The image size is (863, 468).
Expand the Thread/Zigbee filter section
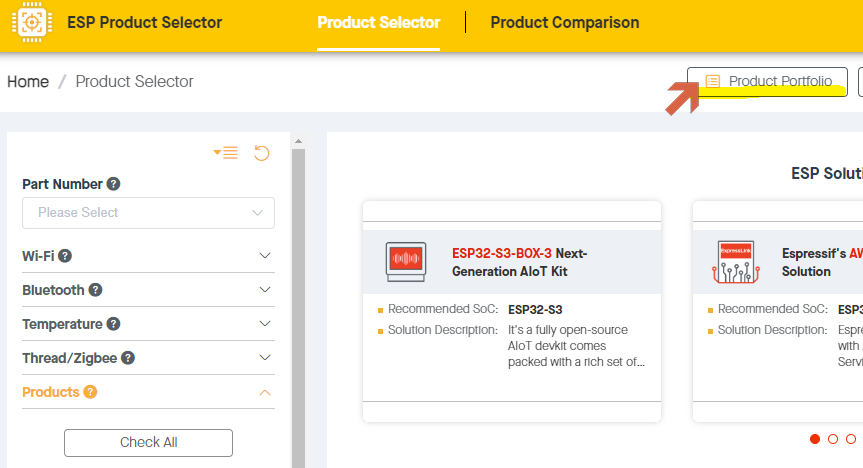[x=149, y=358]
